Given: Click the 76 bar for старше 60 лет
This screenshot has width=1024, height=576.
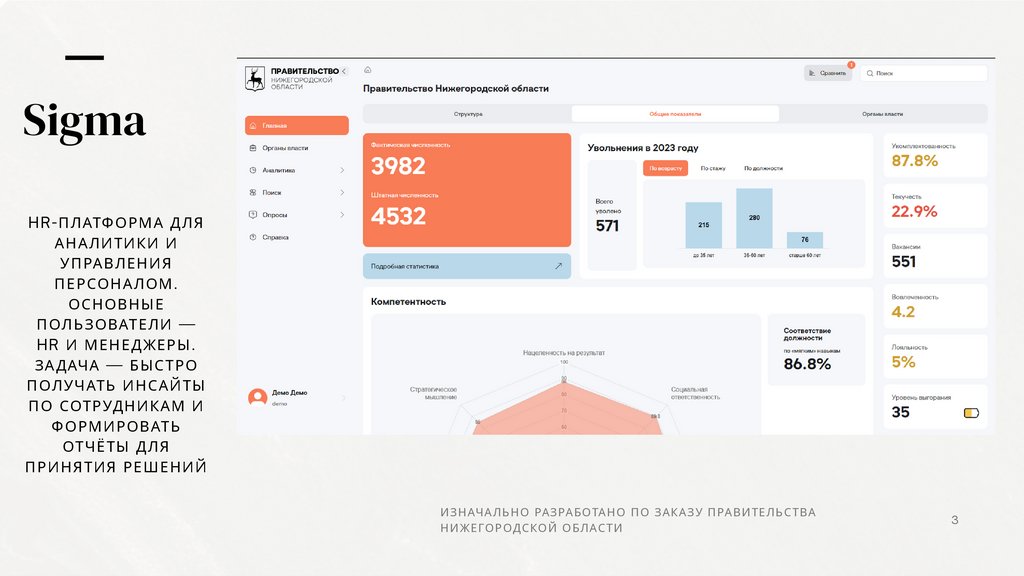Looking at the screenshot, I should (x=805, y=240).
